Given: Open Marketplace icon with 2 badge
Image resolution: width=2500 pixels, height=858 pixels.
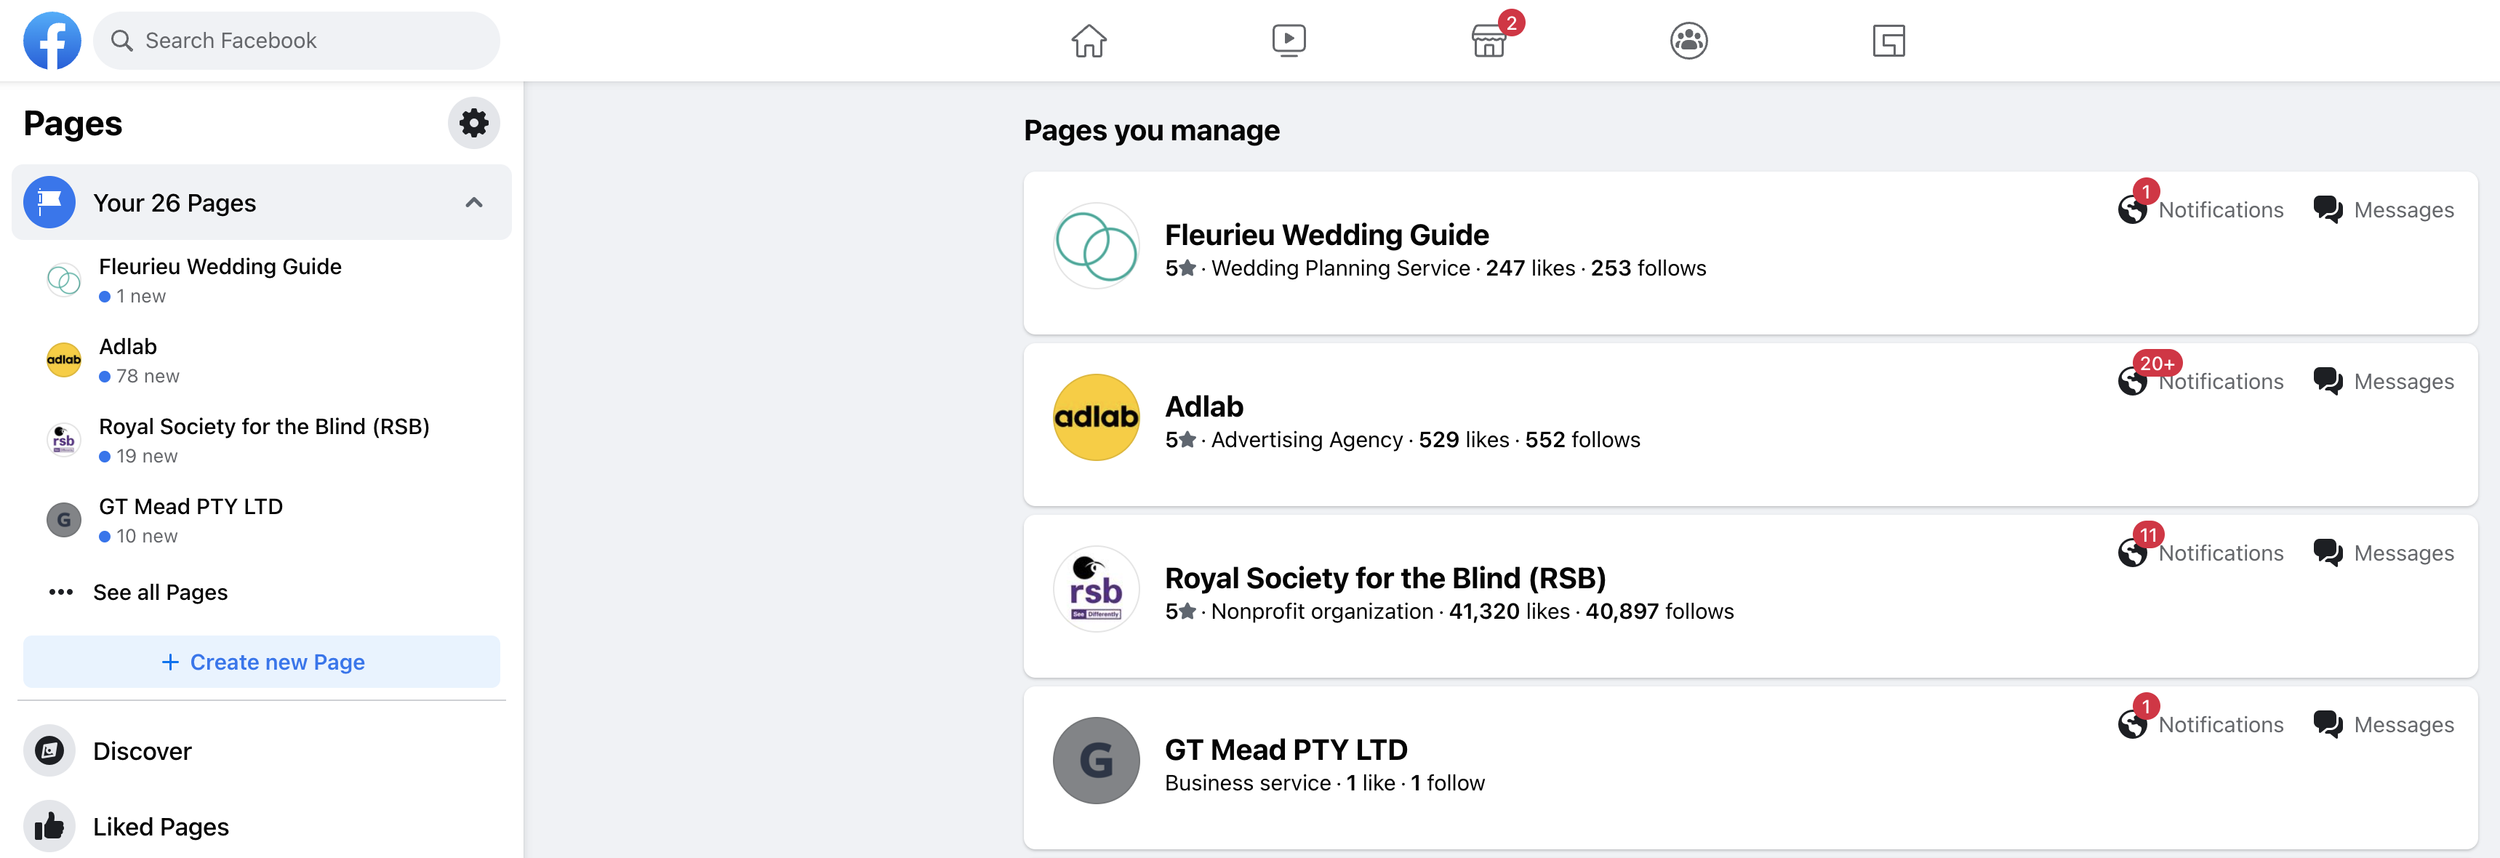Looking at the screenshot, I should click(1489, 41).
